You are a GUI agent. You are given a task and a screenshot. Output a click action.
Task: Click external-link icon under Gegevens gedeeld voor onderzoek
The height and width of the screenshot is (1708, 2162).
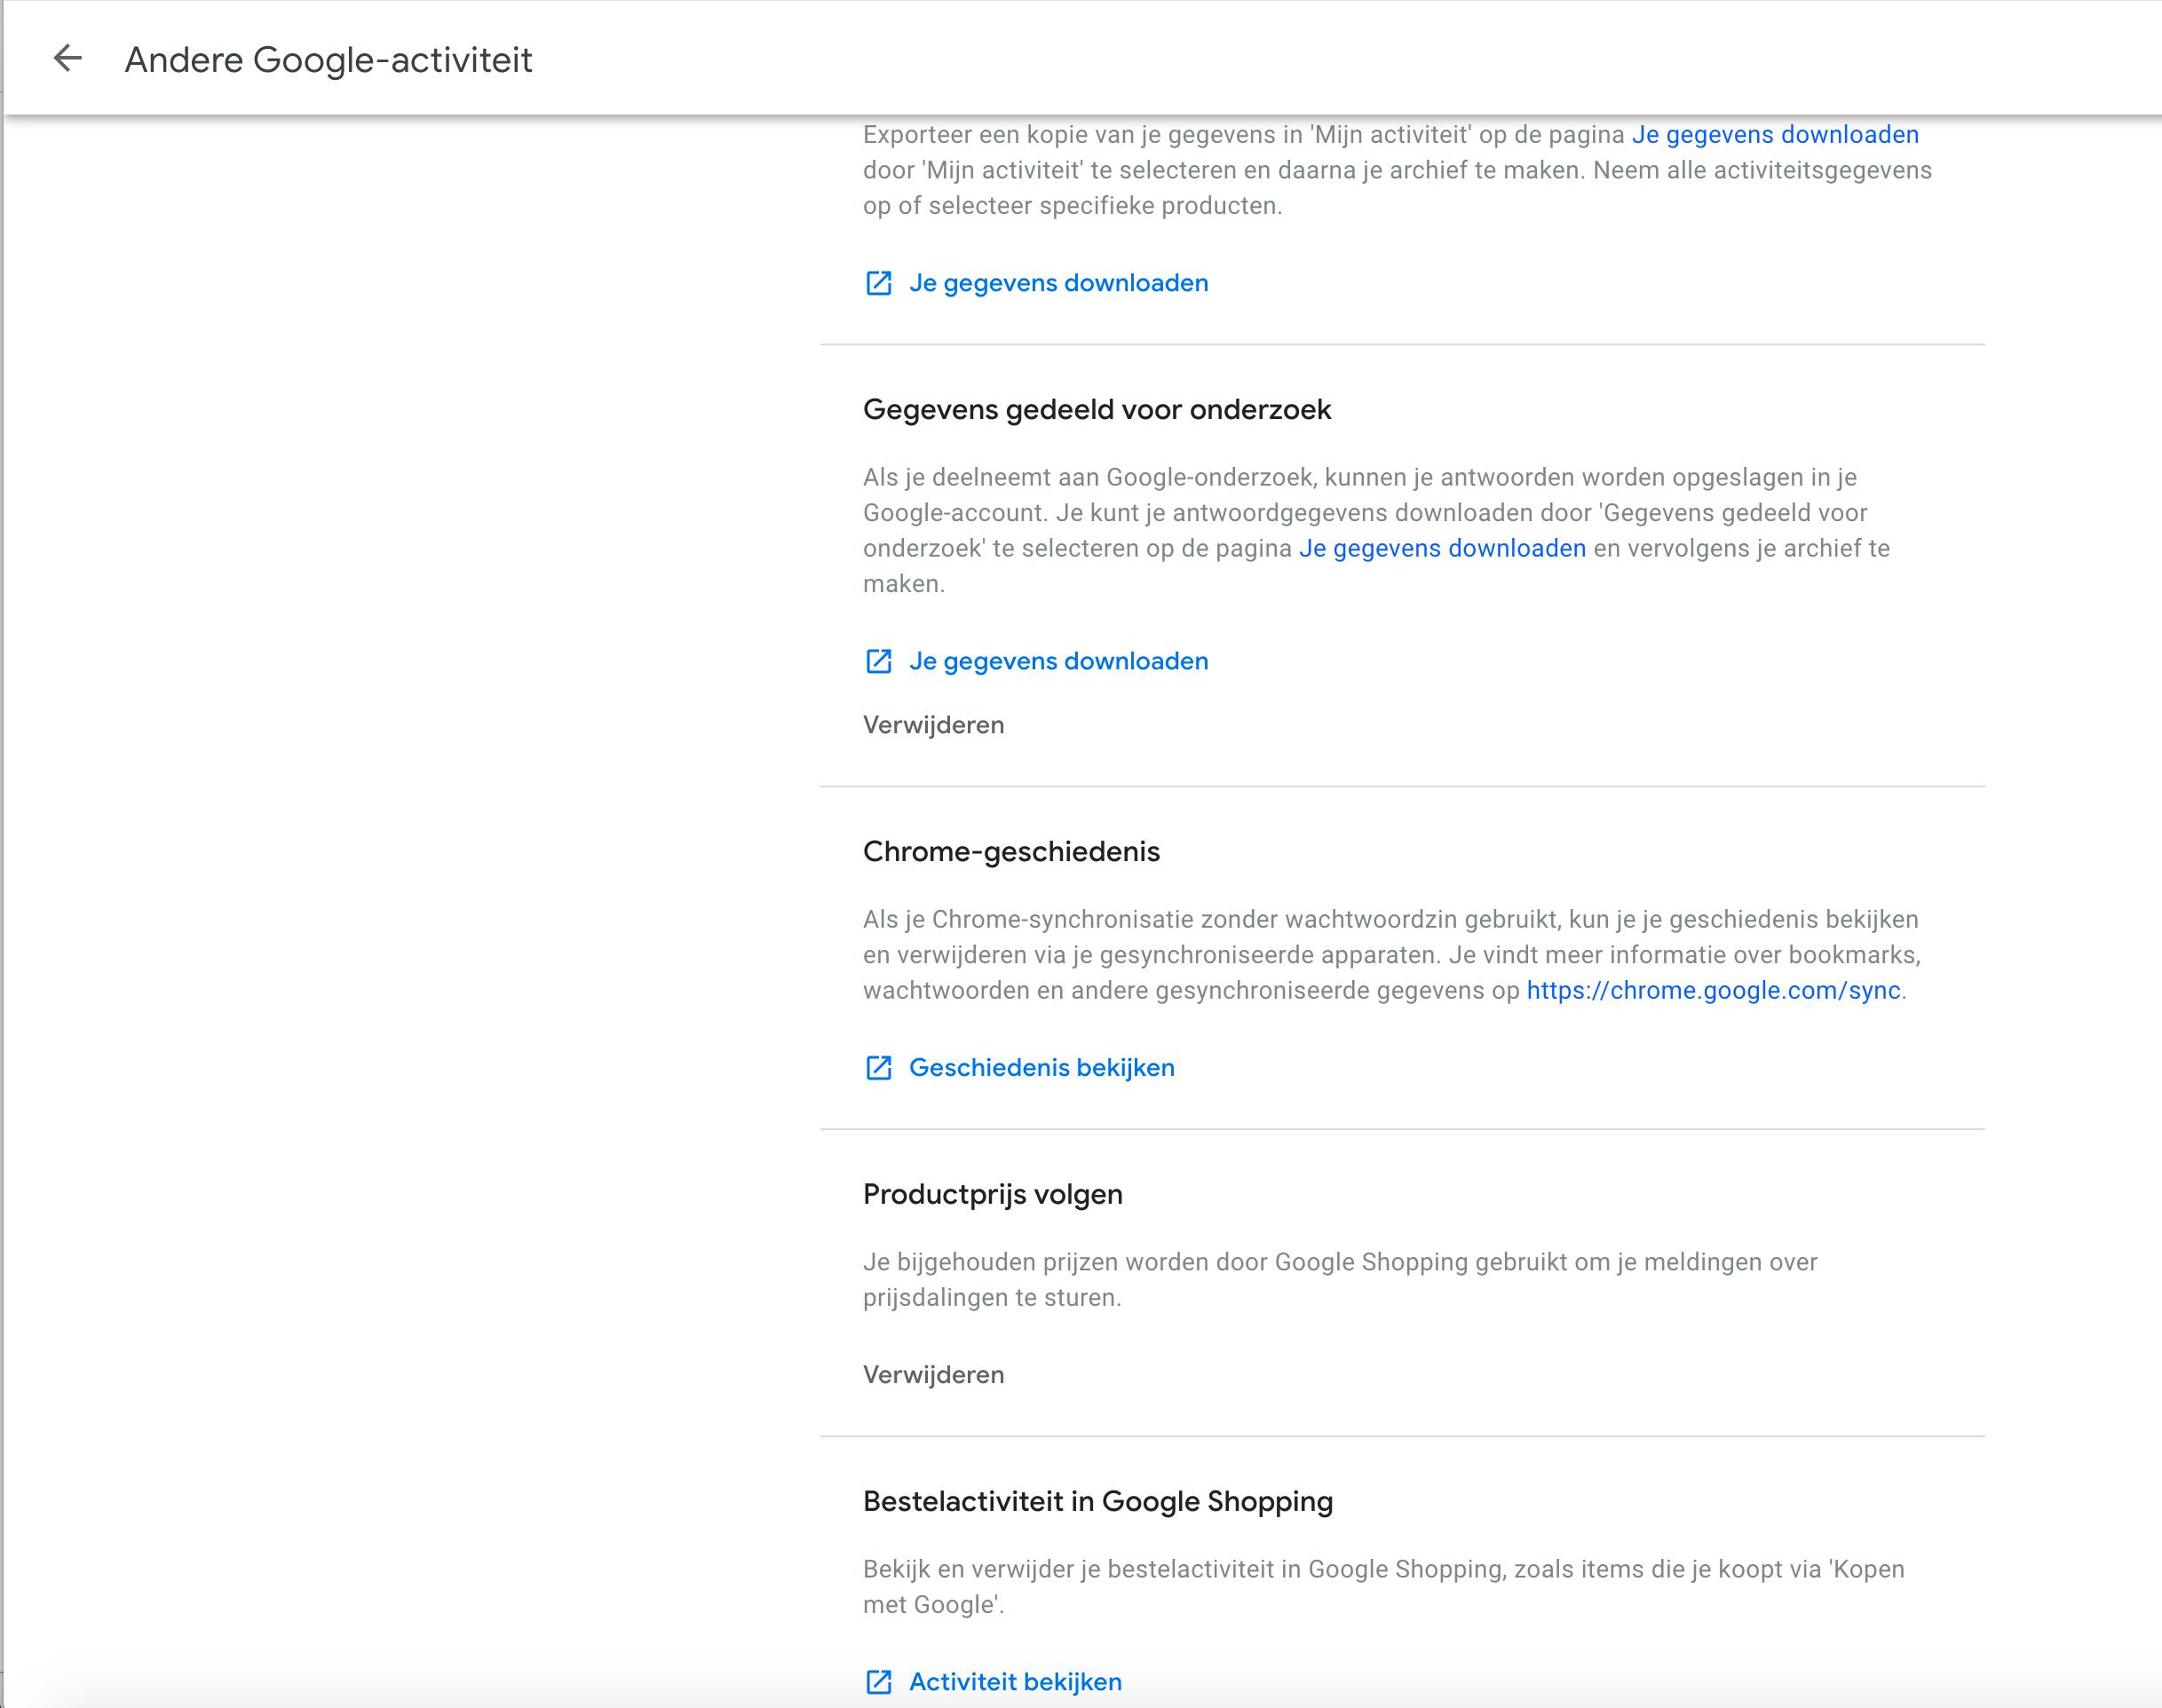pyautogui.click(x=878, y=661)
